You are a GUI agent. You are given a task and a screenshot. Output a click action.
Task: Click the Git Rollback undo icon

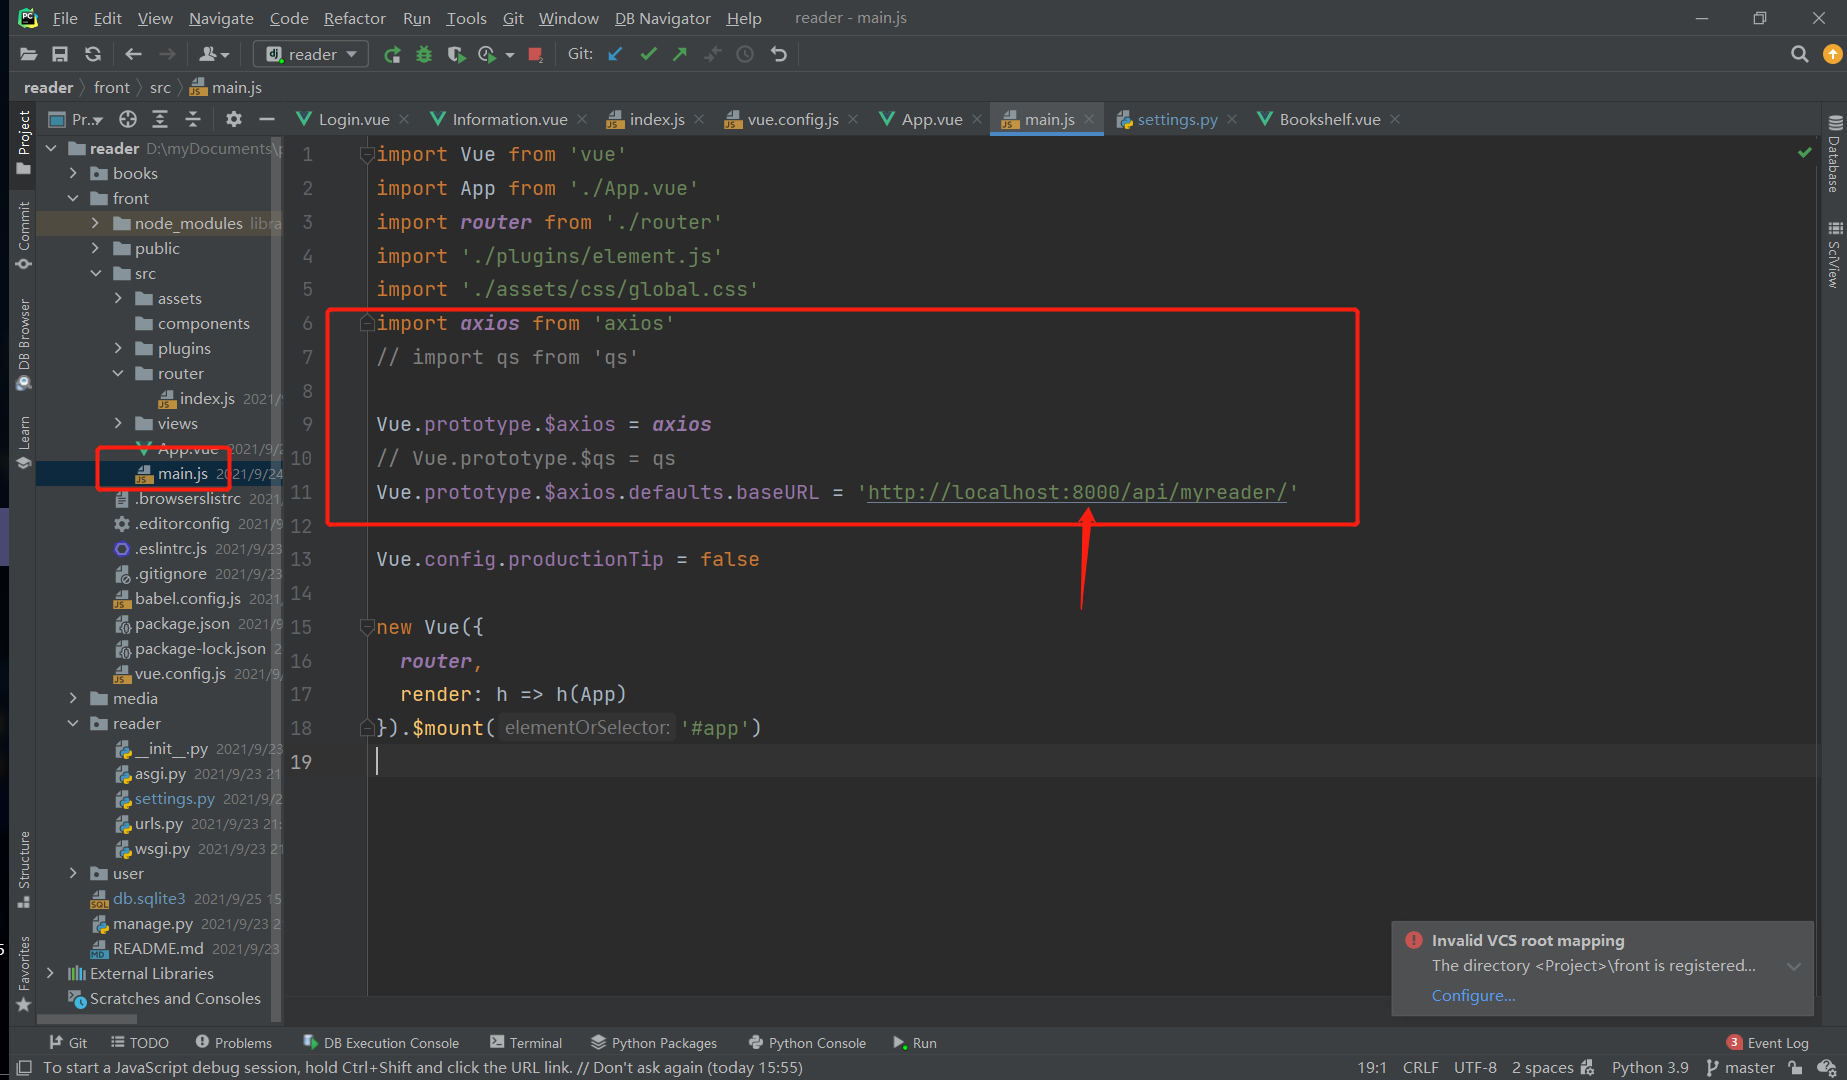tap(778, 54)
